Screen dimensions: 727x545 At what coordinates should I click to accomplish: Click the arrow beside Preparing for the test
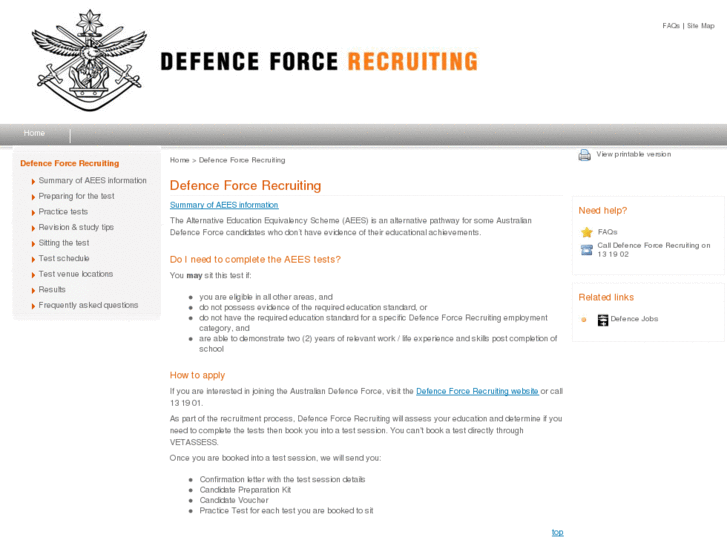[33, 197]
